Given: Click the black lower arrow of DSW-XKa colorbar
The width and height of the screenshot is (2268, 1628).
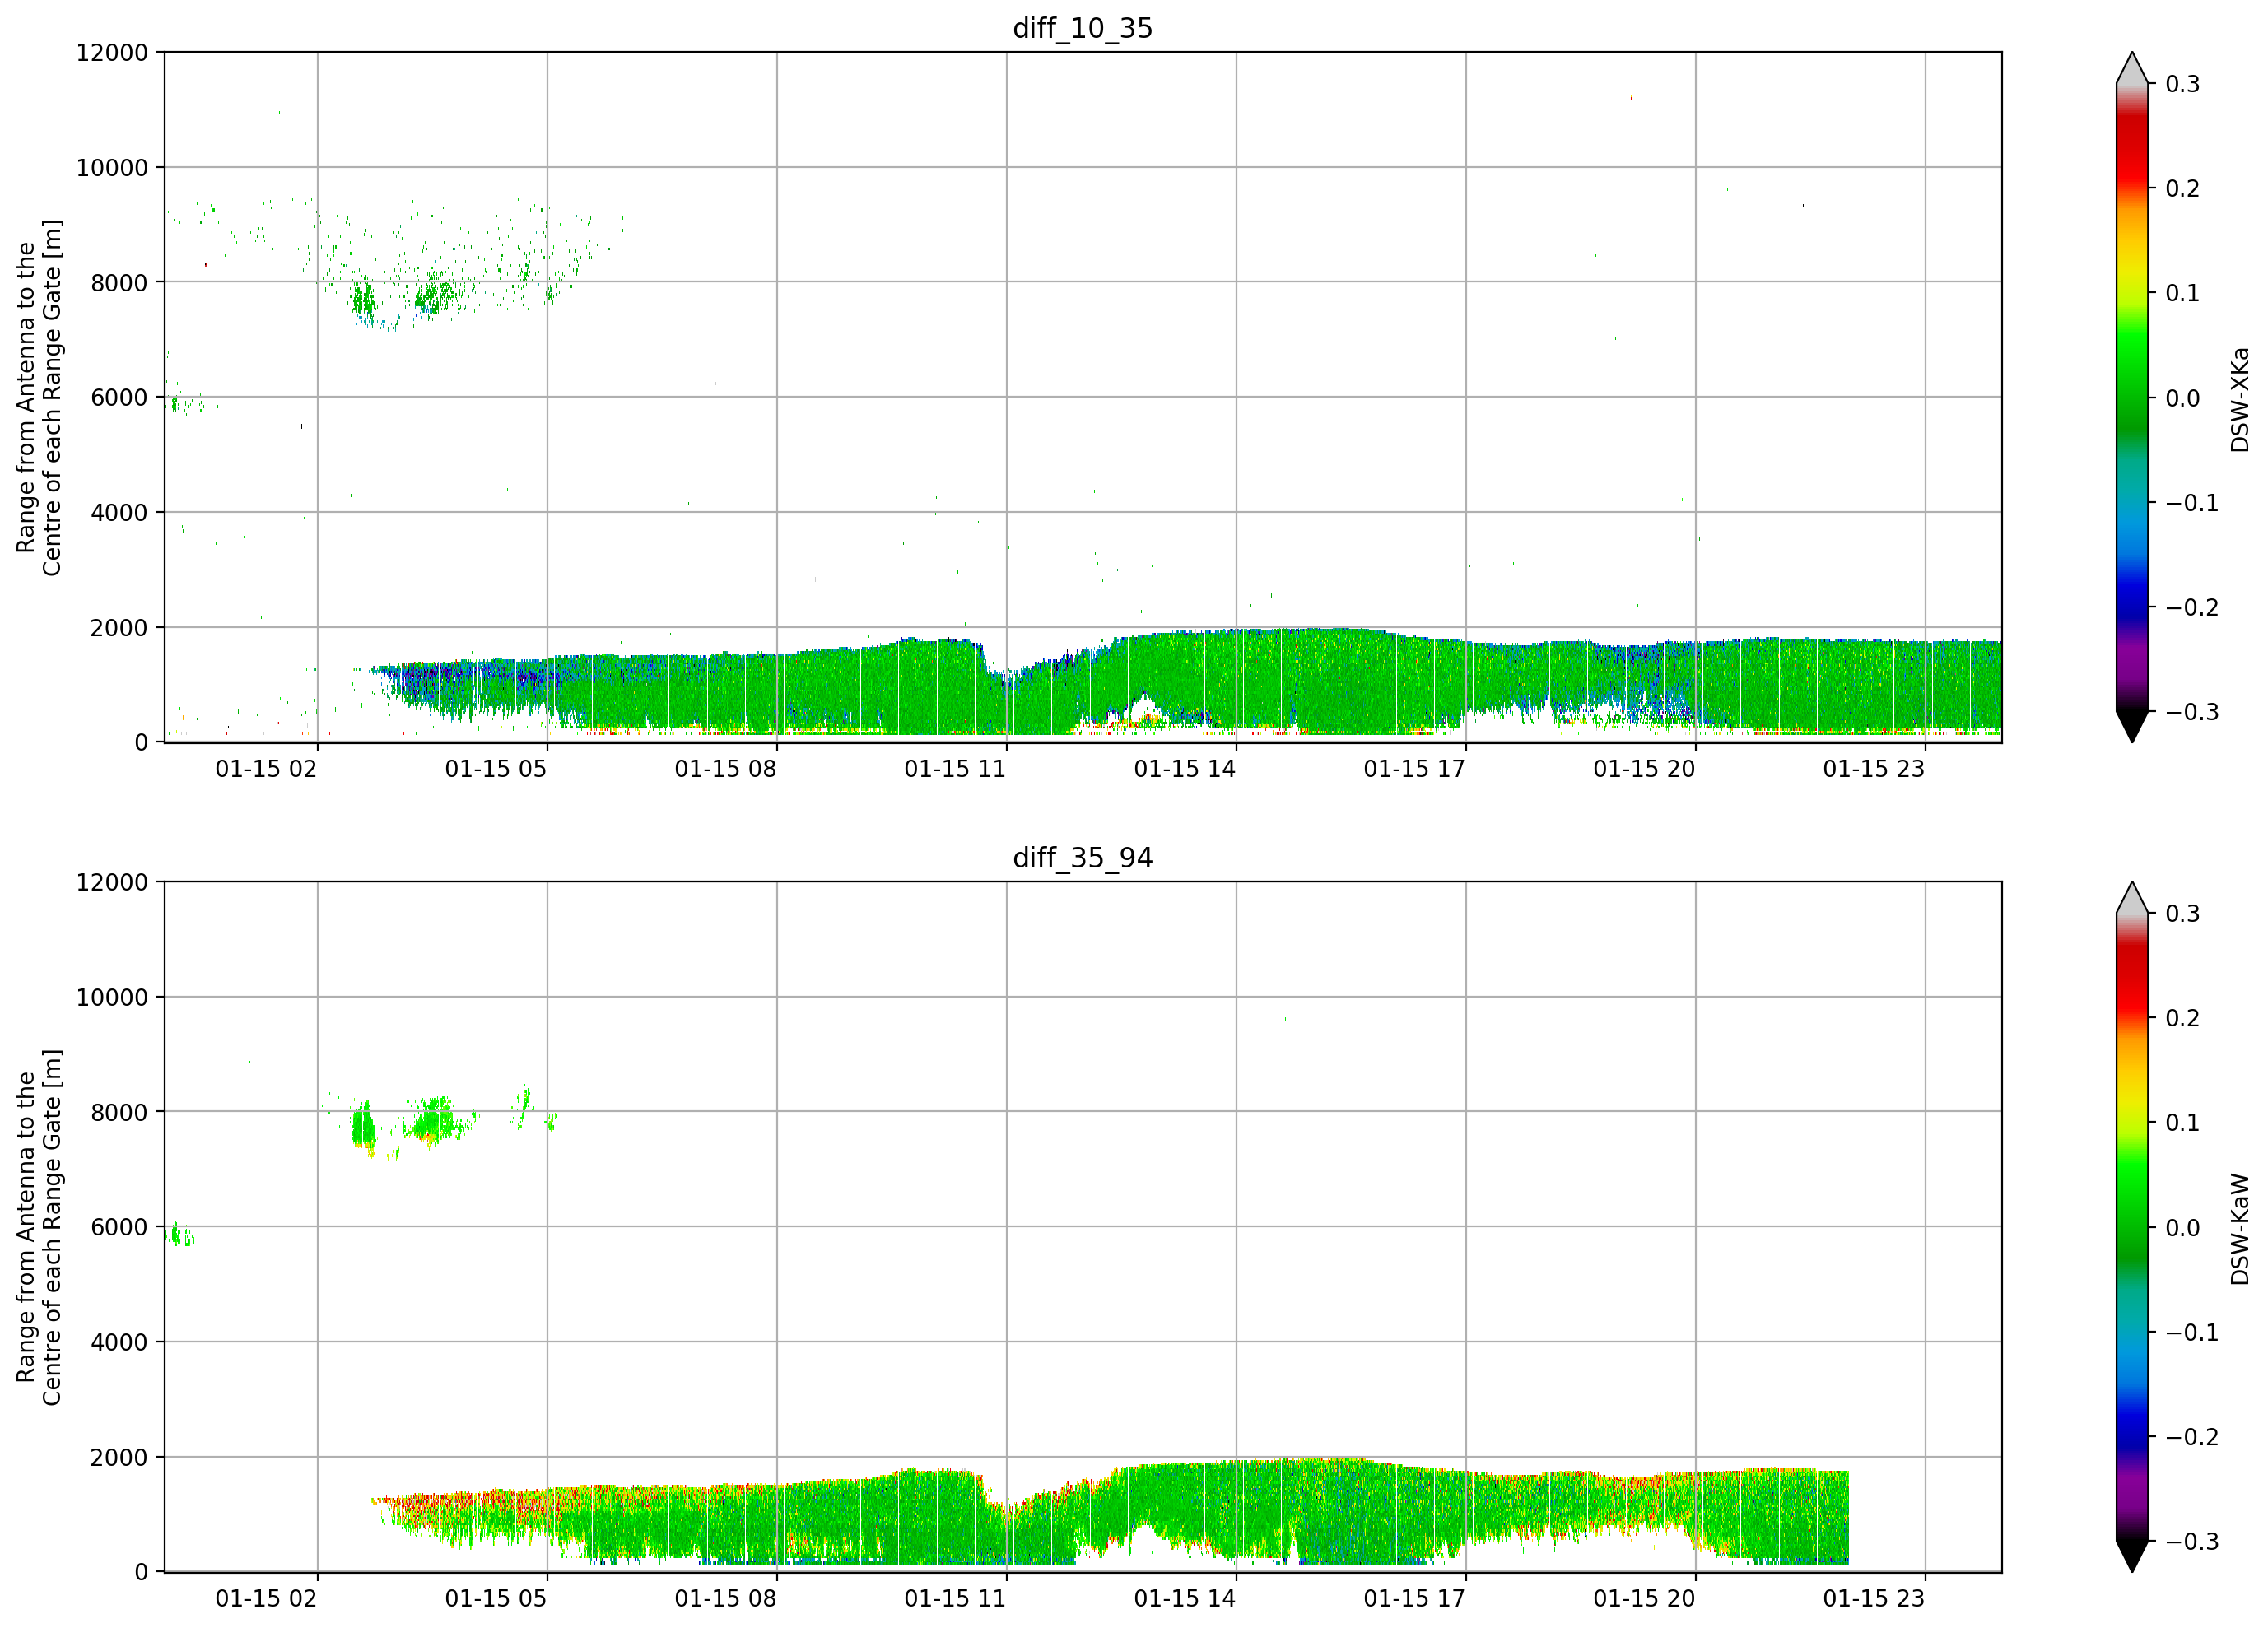Looking at the screenshot, I should [2132, 726].
